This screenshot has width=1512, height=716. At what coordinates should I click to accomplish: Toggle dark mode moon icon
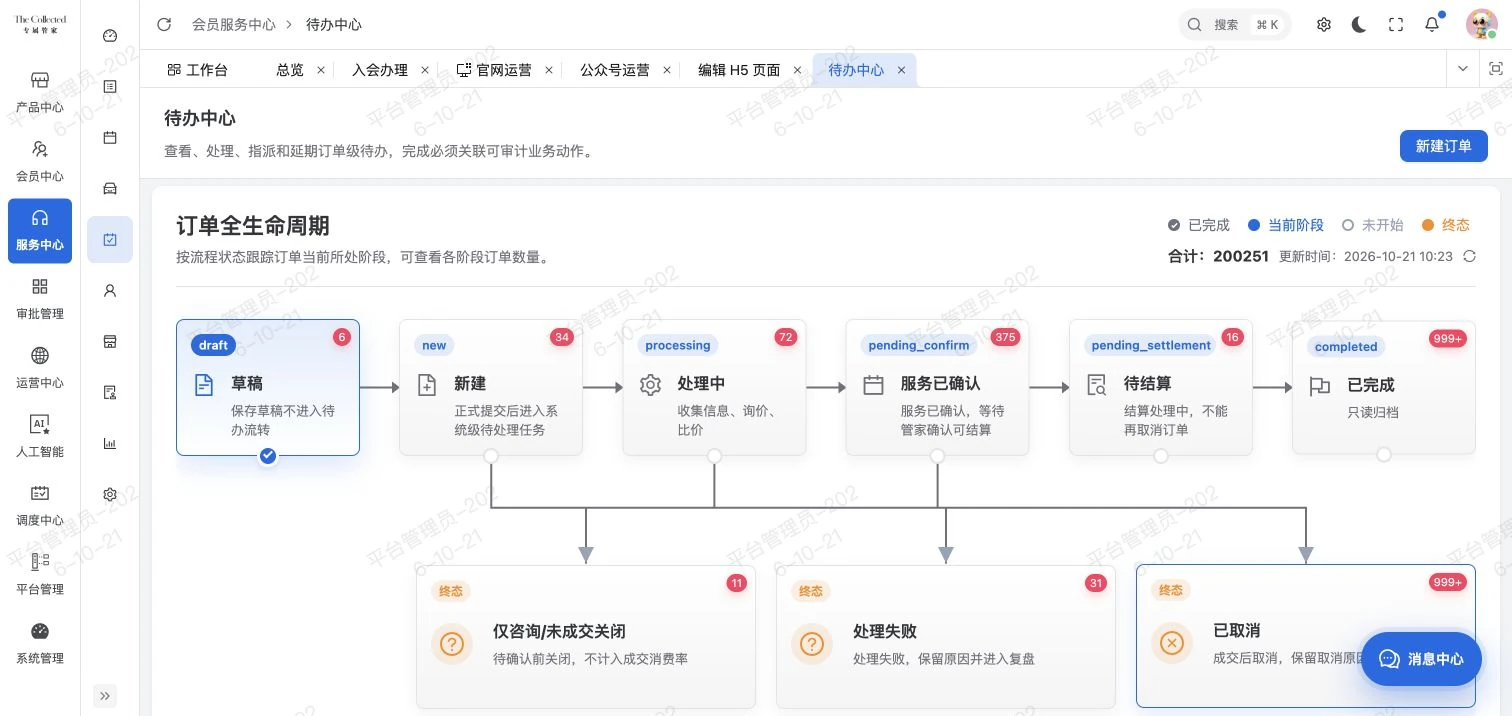point(1359,25)
